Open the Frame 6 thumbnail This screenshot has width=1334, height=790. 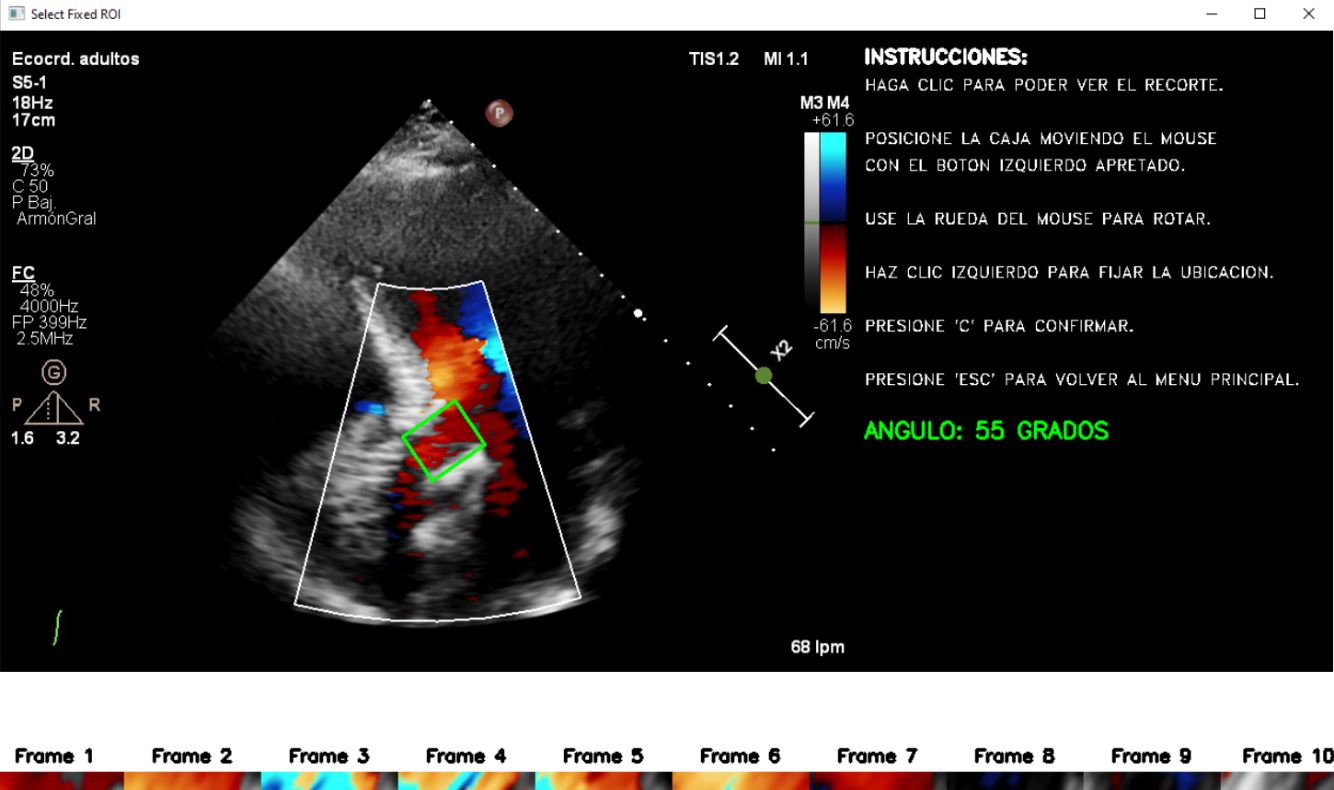740,780
